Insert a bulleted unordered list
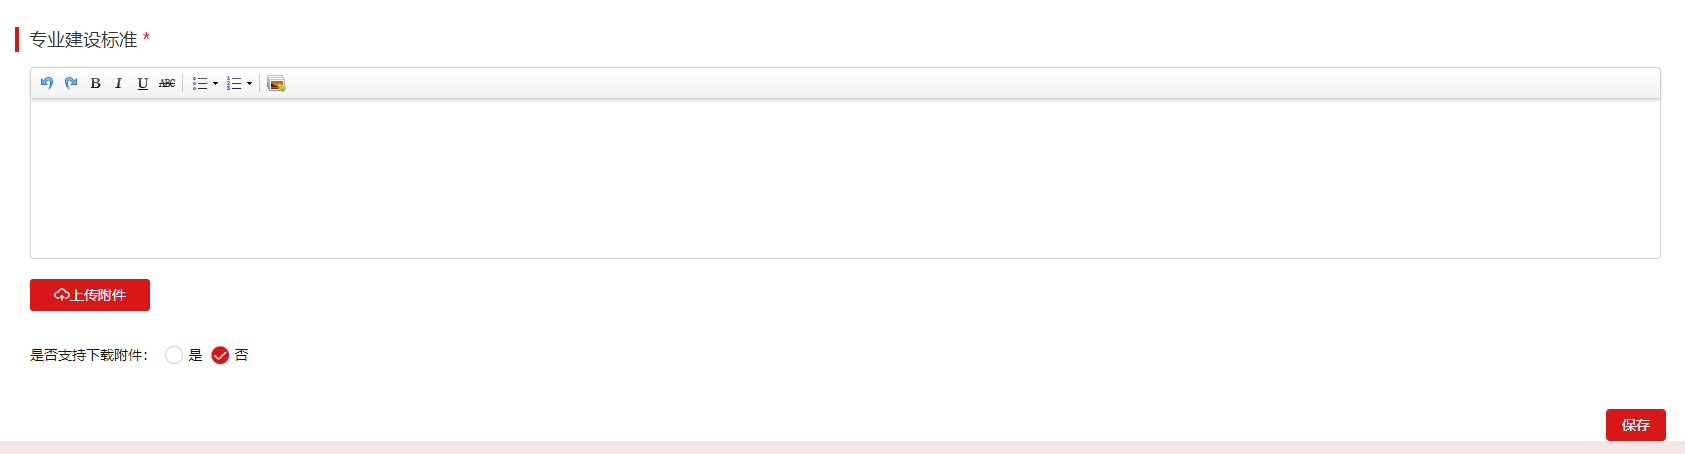The height and width of the screenshot is (454, 1685). coord(200,83)
